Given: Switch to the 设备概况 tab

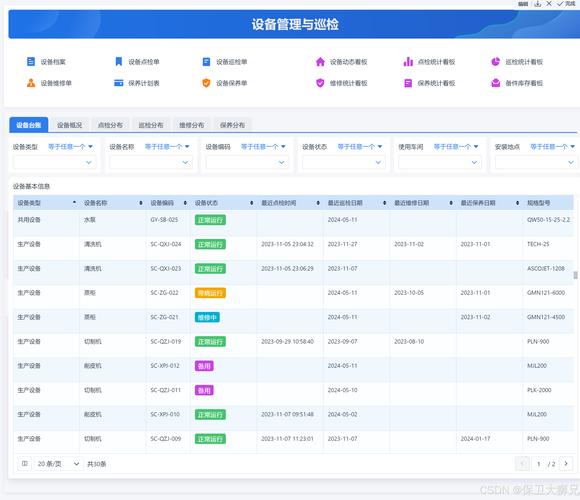Looking at the screenshot, I should 70,125.
